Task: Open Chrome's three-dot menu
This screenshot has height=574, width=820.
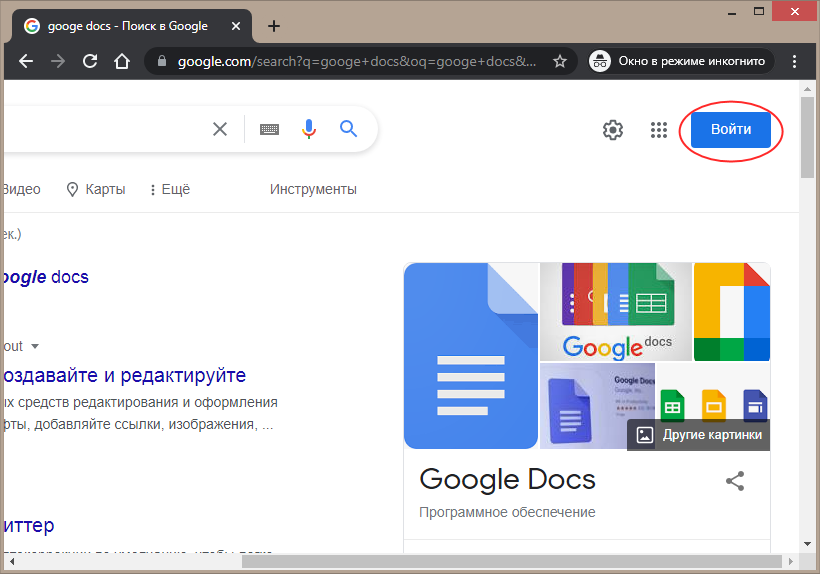Action: point(794,61)
